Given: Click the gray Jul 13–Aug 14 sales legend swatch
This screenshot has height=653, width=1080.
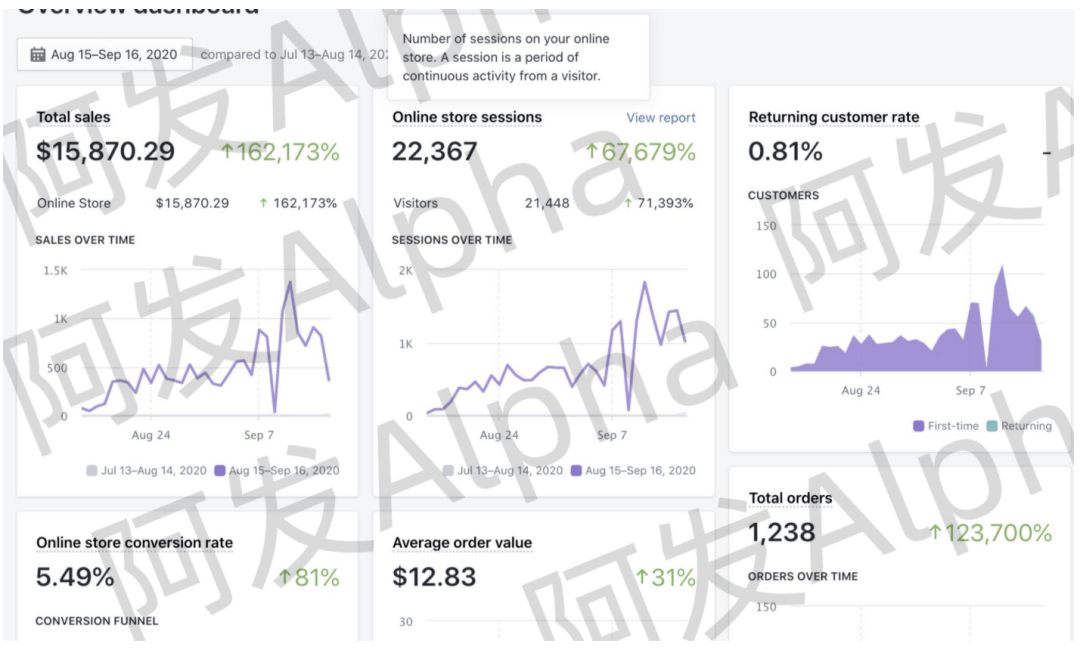Looking at the screenshot, I should pyautogui.click(x=92, y=470).
